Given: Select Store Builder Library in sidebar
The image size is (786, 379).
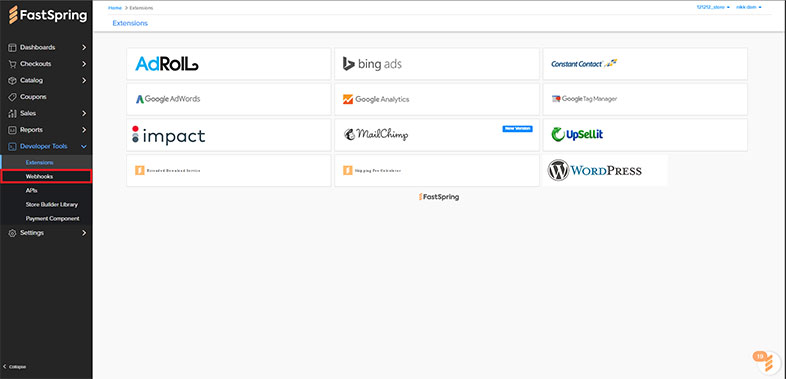Looking at the screenshot, I should click(52, 205).
